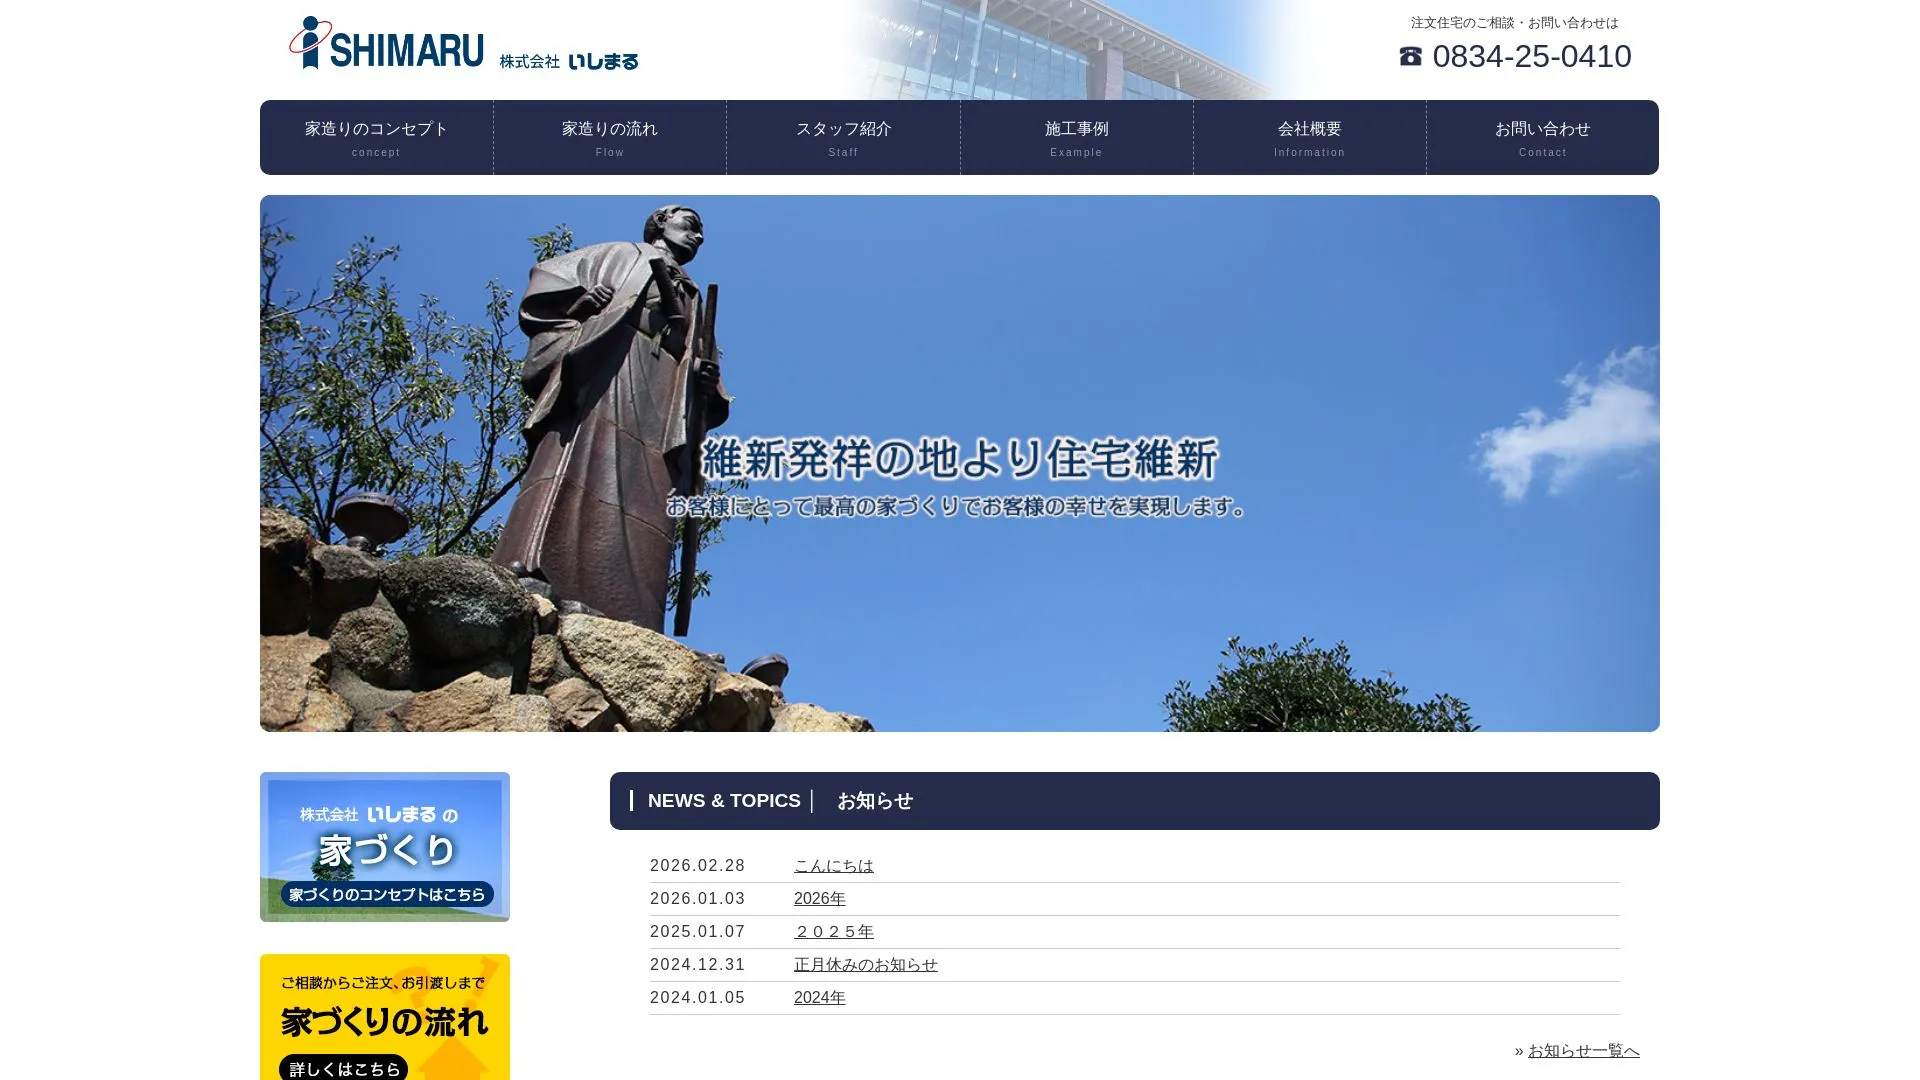
Task: Click the 注文住宅のご相談・お問い合わせは text
Action: coord(1514,23)
